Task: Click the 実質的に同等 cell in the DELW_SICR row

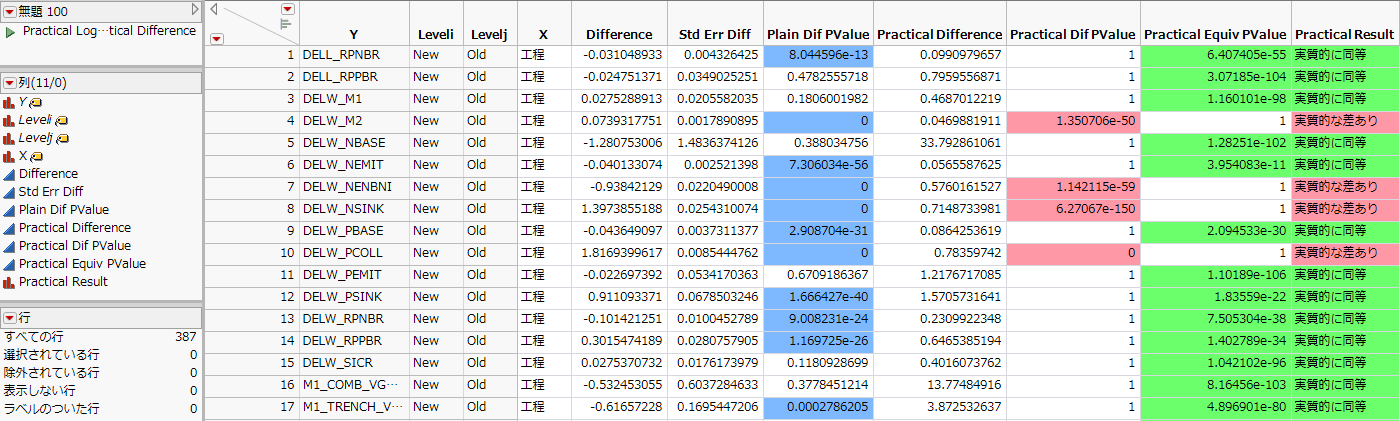Action: pos(1345,363)
